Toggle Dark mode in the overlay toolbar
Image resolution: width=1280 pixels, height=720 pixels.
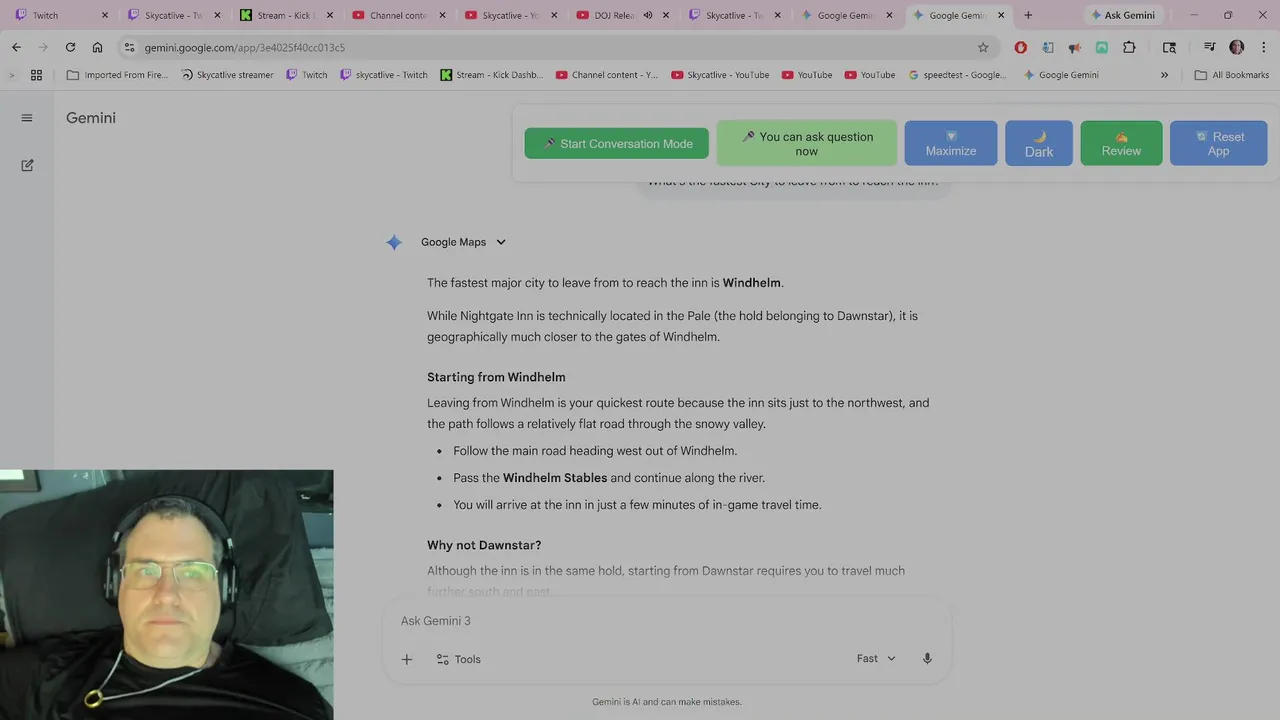[x=1039, y=143]
